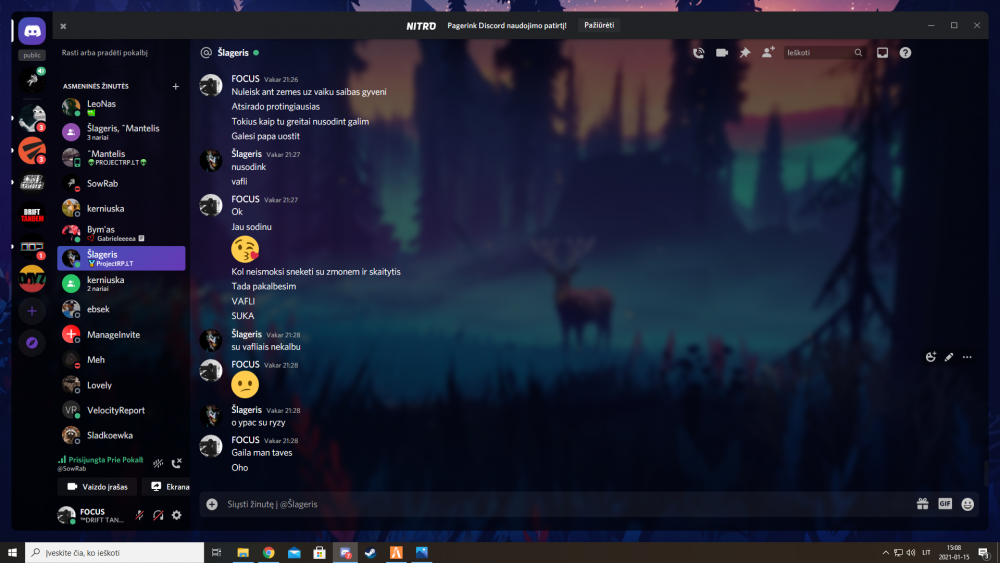
Task: Open the help question mark icon
Action: [905, 52]
